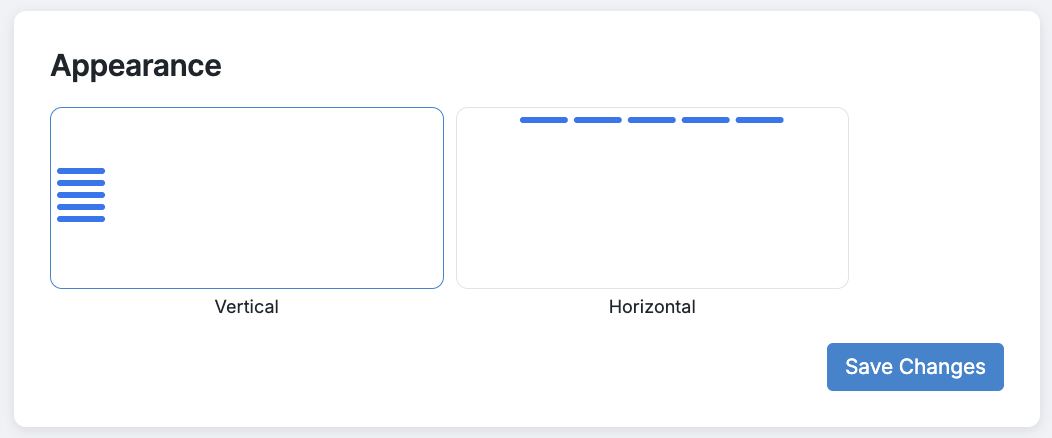Click the Save Changes button
Screen dimensions: 1052x438
[x=915, y=367]
